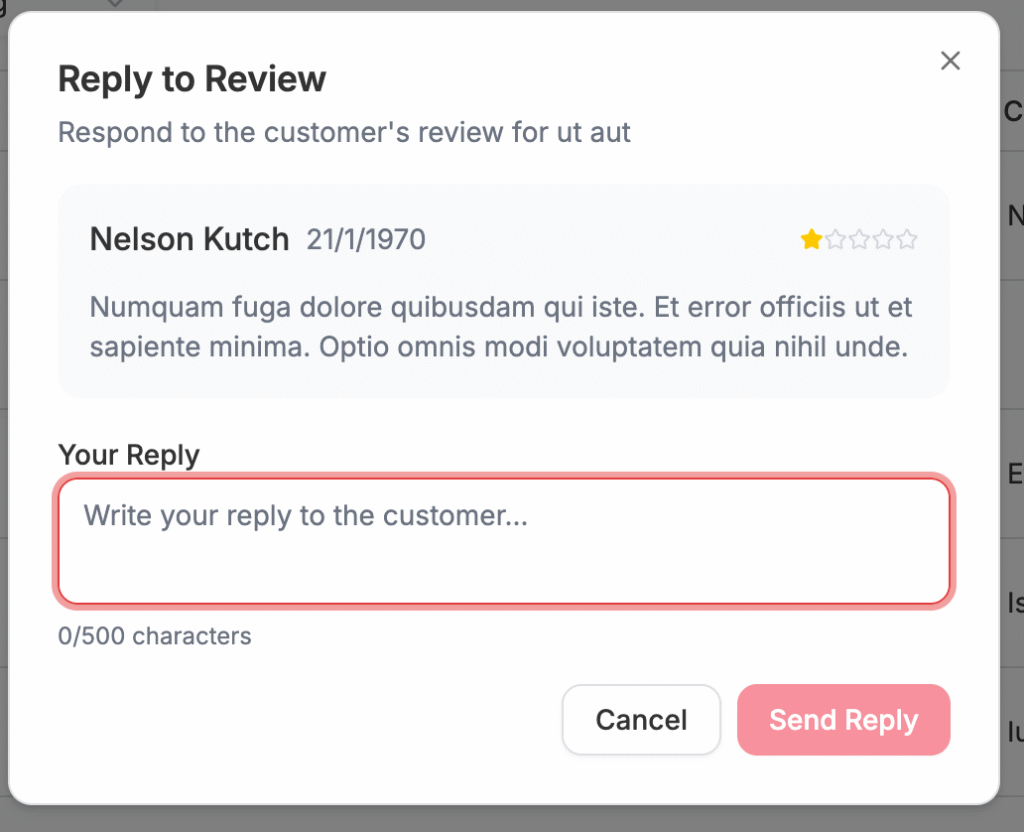Click the 0/500 characters counter
The height and width of the screenshot is (832, 1024).
tap(155, 636)
